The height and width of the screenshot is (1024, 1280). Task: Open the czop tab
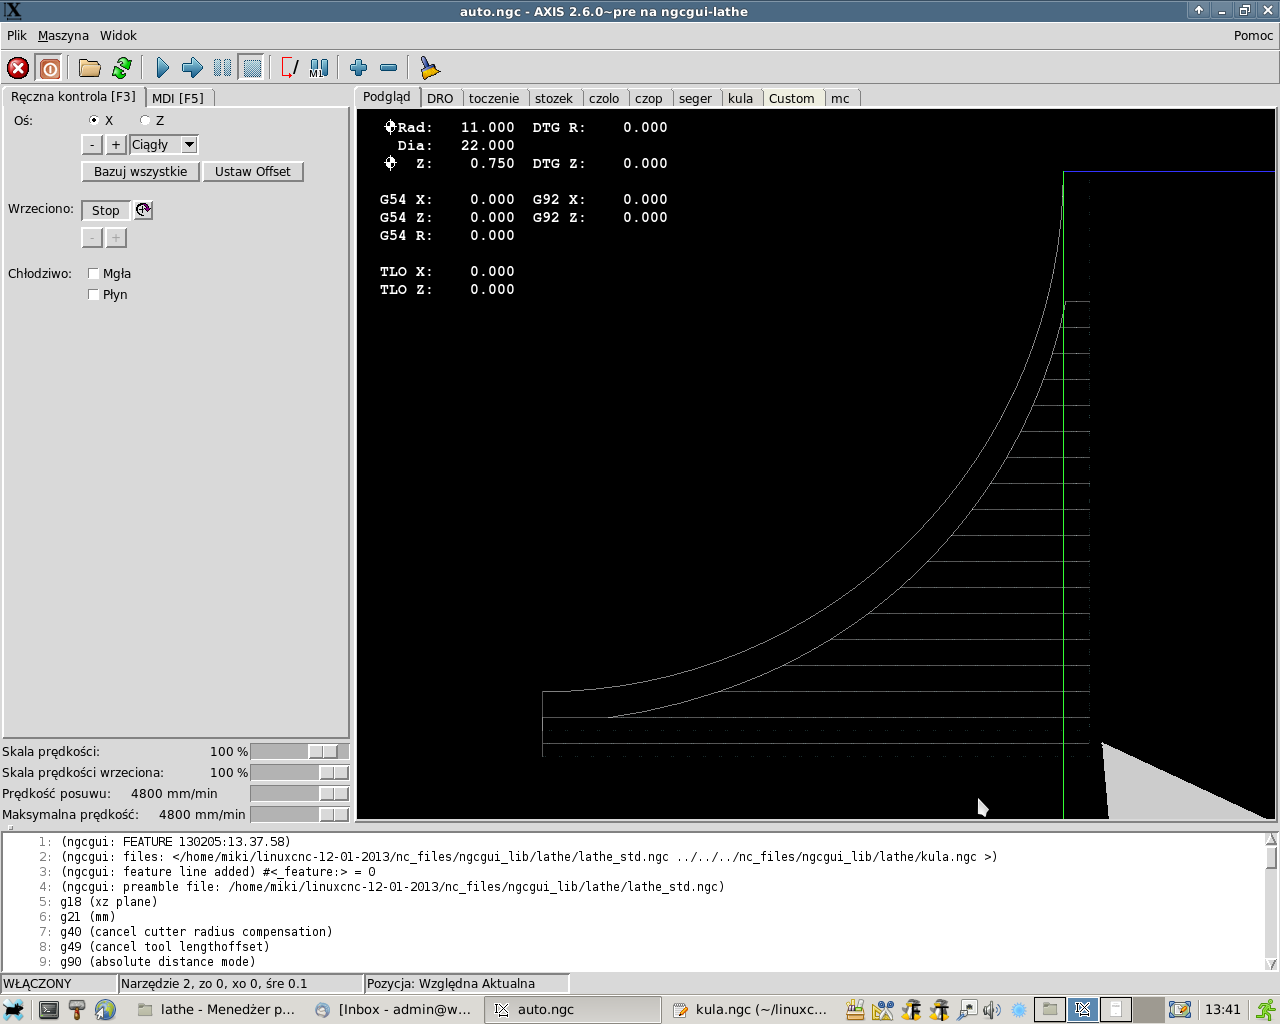point(649,98)
